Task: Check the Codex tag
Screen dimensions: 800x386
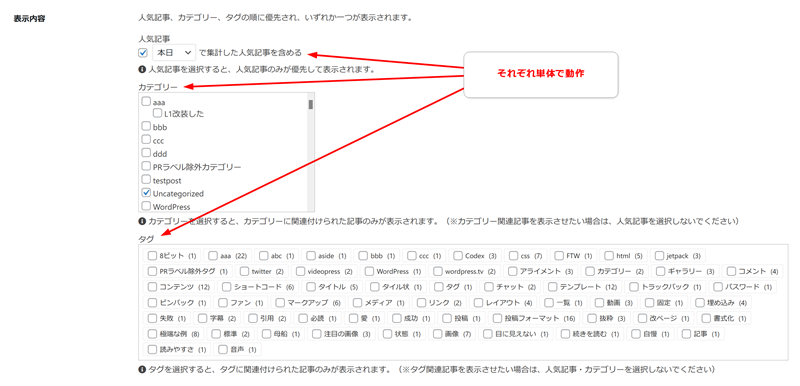Action: pyautogui.click(x=458, y=255)
